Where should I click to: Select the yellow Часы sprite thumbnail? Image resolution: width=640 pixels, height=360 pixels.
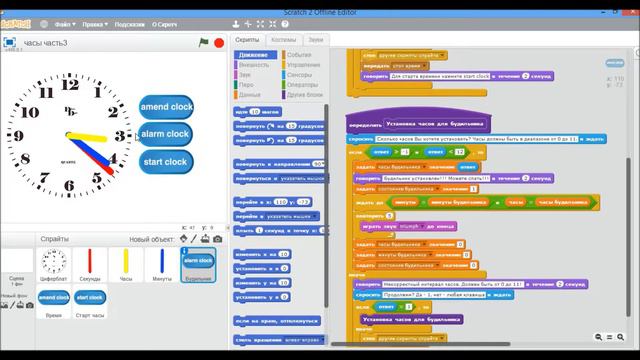126,264
